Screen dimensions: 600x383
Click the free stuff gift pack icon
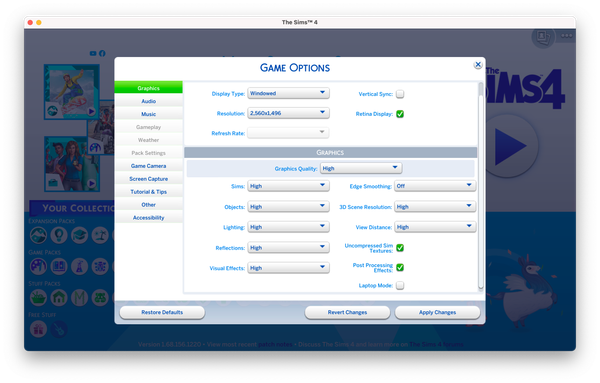coord(38,329)
